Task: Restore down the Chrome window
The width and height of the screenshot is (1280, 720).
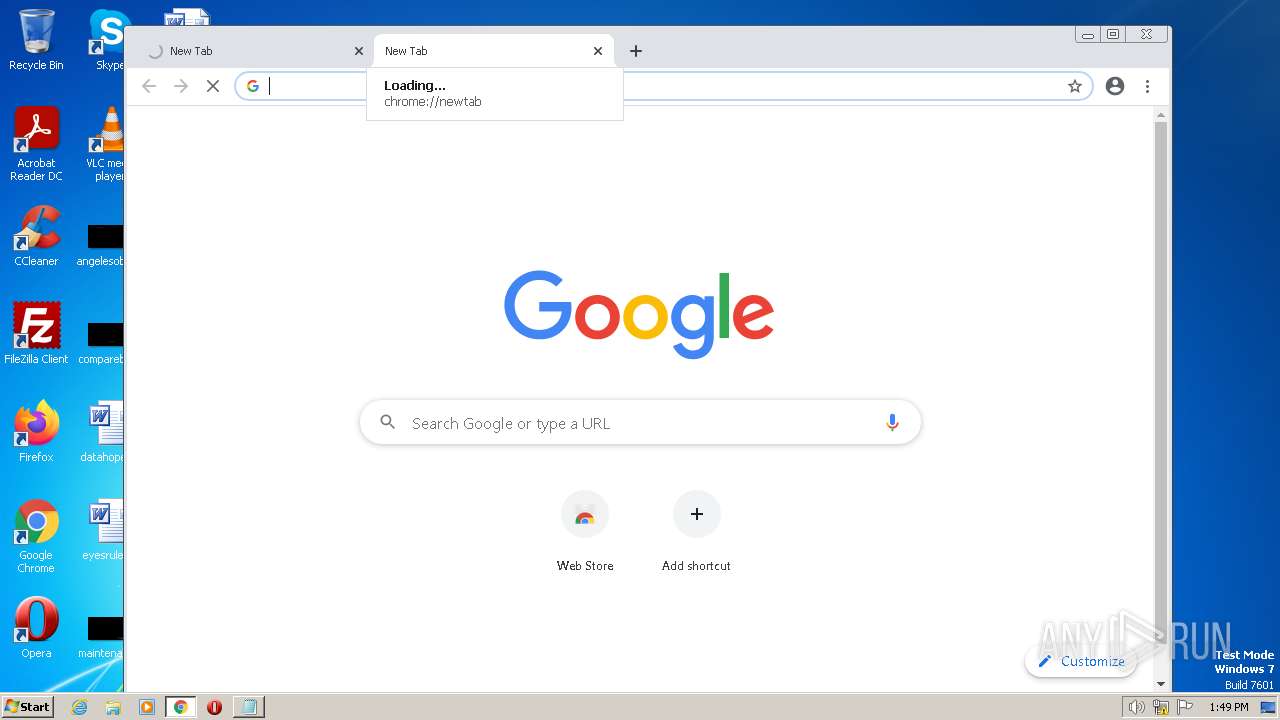Action: tap(1113, 34)
